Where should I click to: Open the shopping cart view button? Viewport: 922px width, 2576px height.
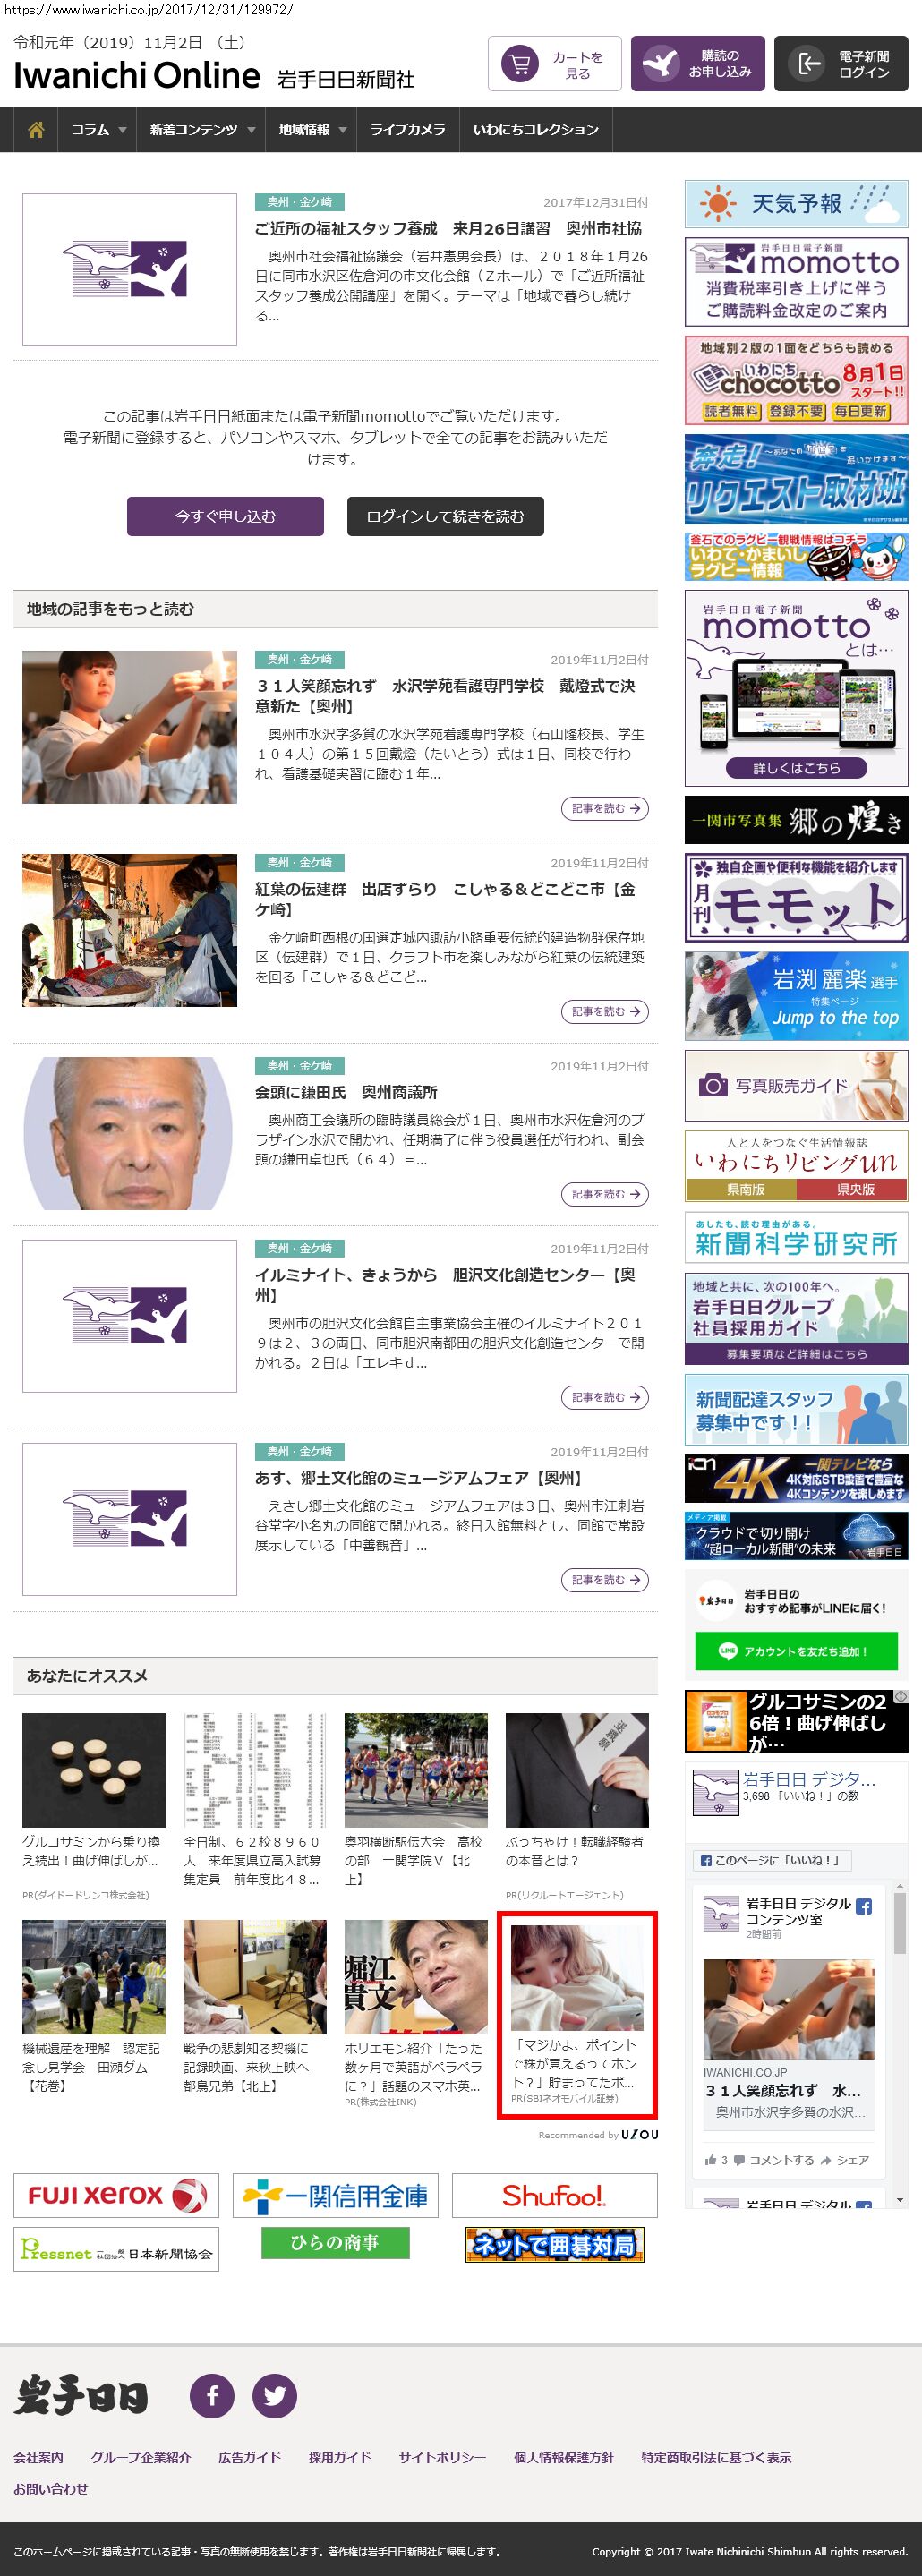pos(554,64)
